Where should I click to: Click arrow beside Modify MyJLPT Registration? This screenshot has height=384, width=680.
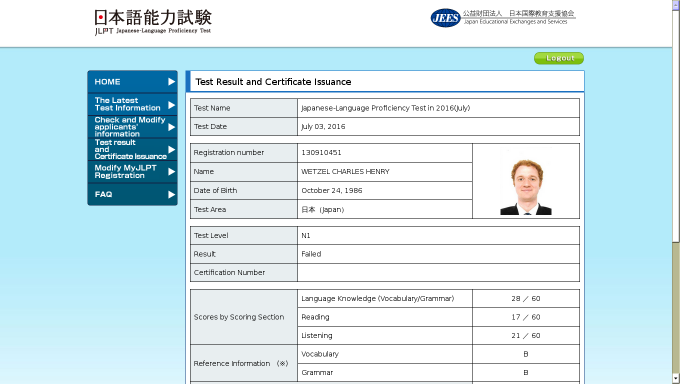(171, 172)
